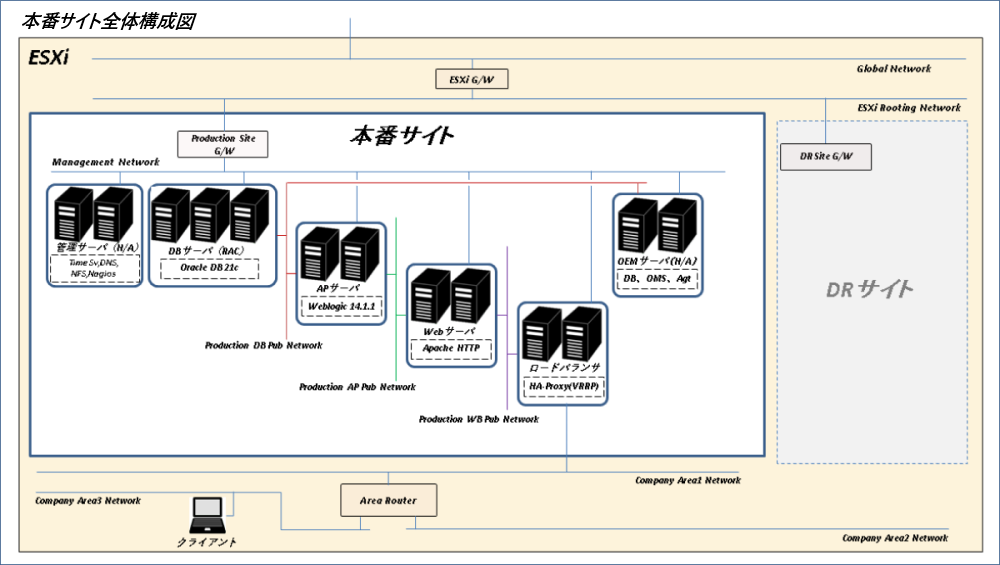Click the 'HA-Proxy(VRRP)' dashed box
Viewport: 1000px width, 565px height.
pyautogui.click(x=564, y=386)
